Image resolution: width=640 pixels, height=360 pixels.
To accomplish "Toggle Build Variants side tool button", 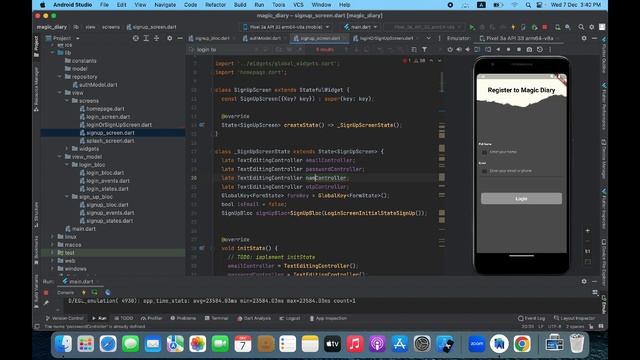I will pos(36,291).
